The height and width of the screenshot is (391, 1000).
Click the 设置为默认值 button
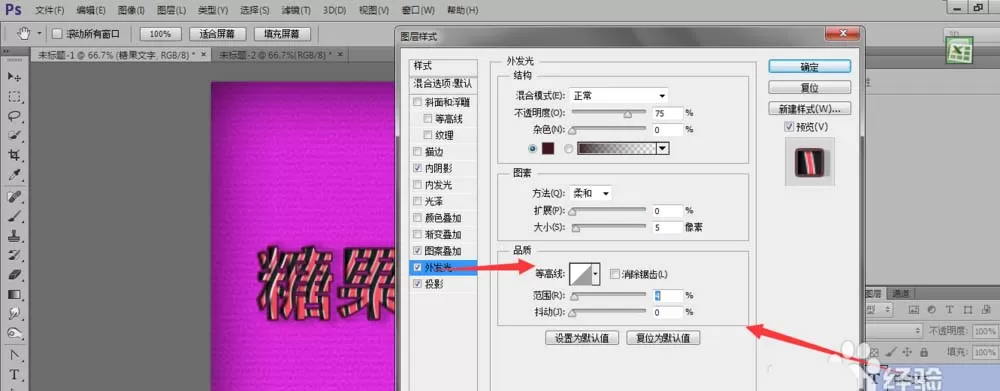[x=582, y=338]
